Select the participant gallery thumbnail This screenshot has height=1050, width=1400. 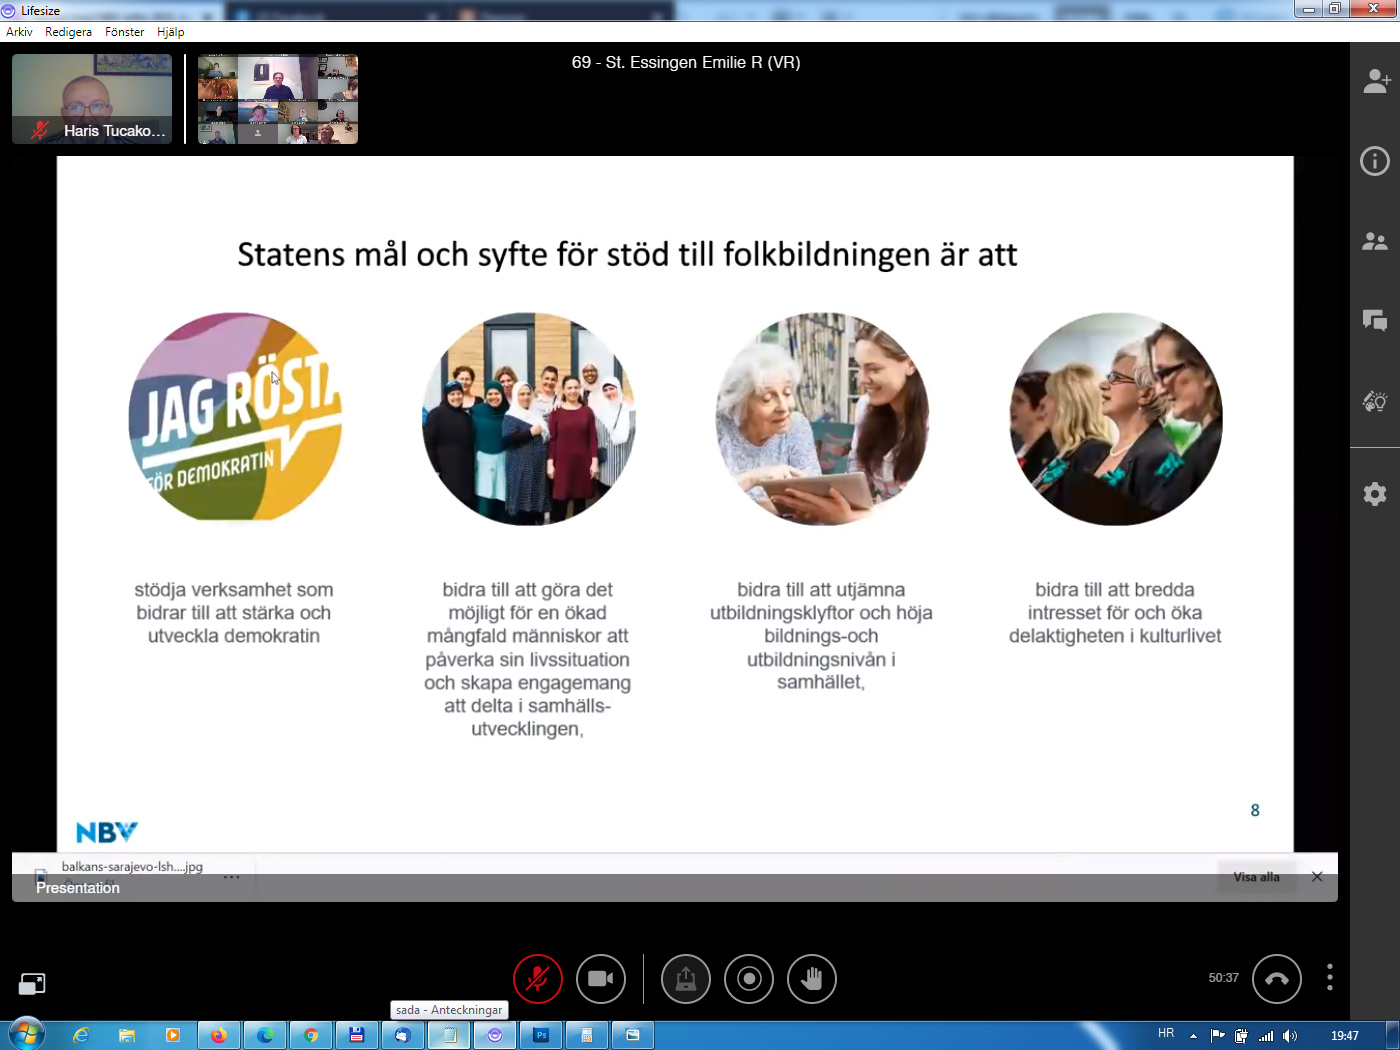click(x=278, y=99)
